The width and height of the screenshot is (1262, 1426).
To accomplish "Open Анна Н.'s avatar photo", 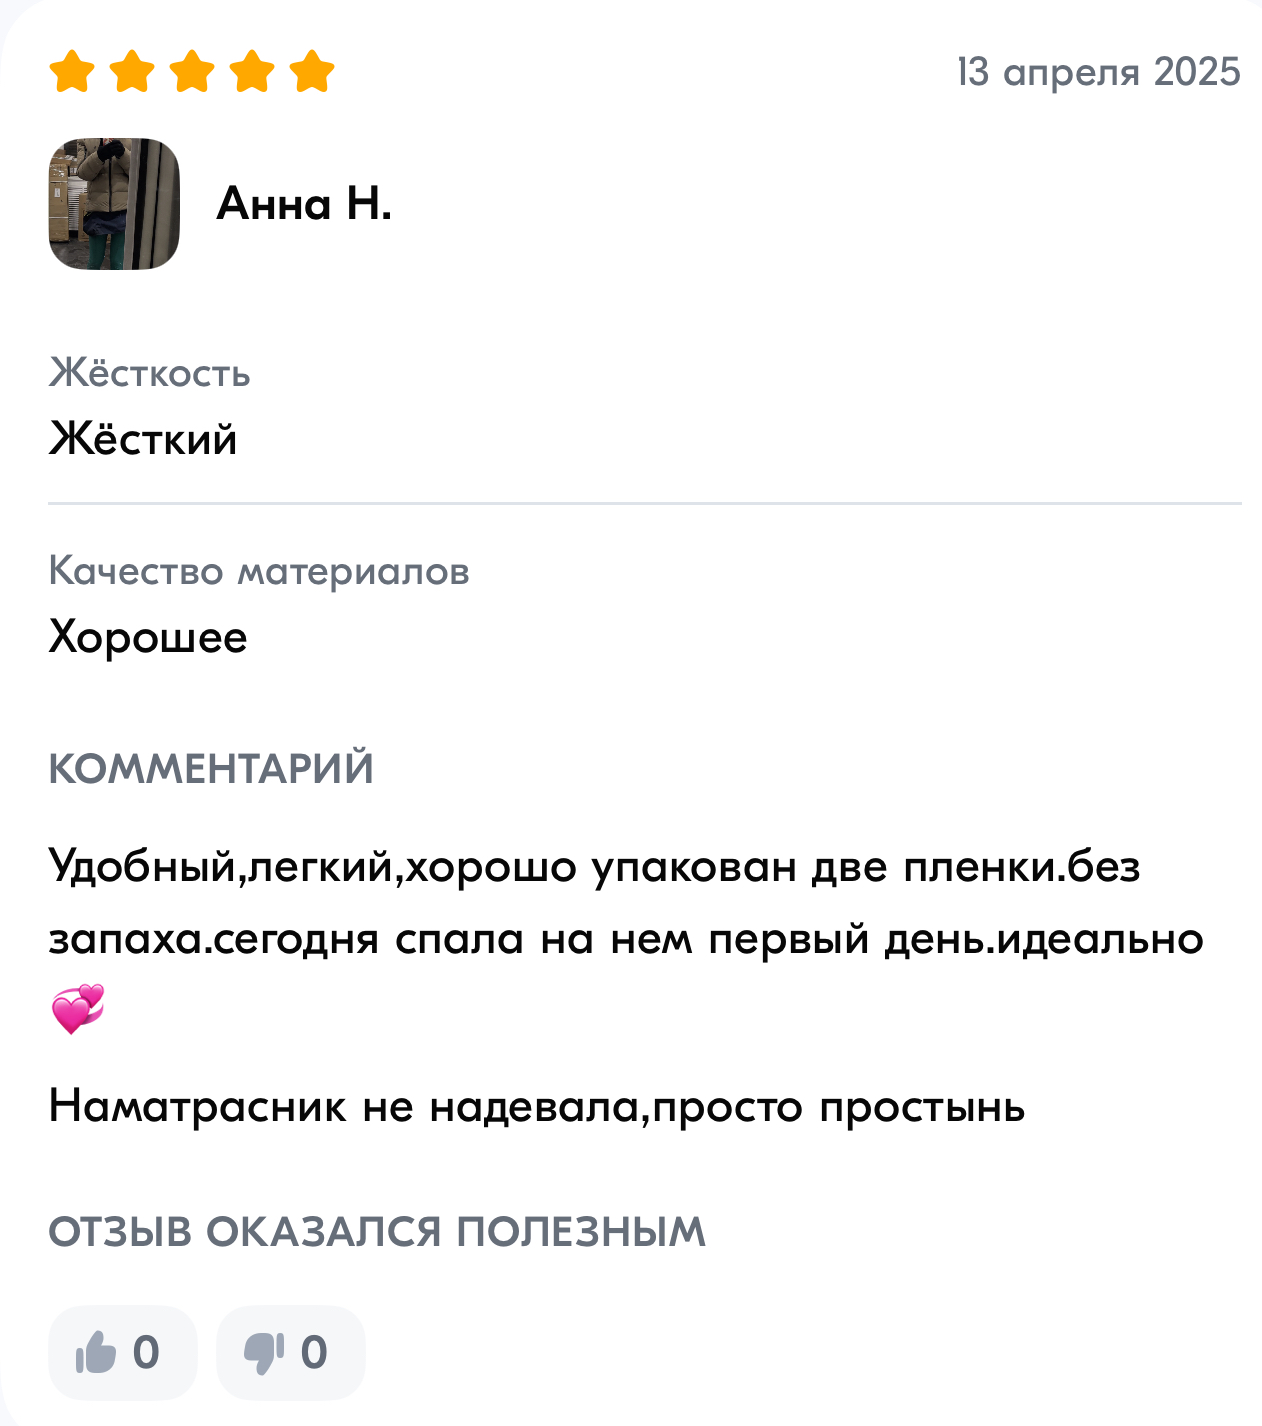I will tap(114, 204).
